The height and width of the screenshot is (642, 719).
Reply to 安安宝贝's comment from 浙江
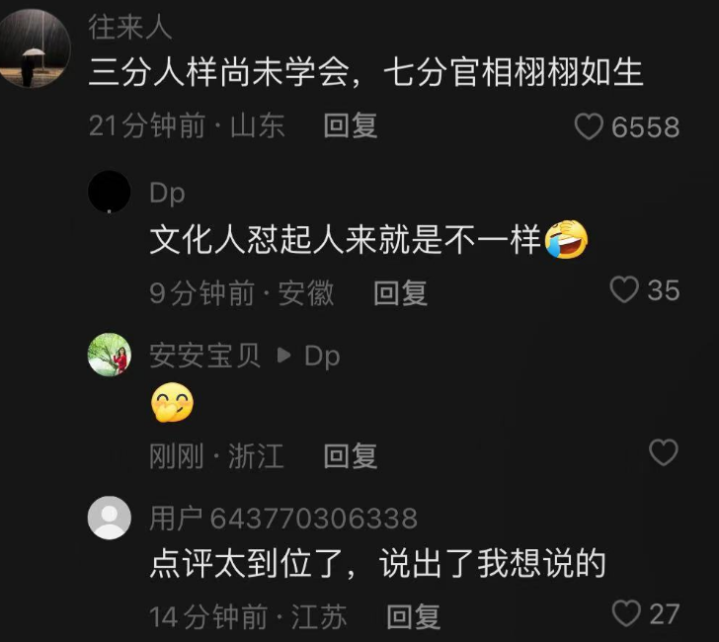tap(350, 455)
